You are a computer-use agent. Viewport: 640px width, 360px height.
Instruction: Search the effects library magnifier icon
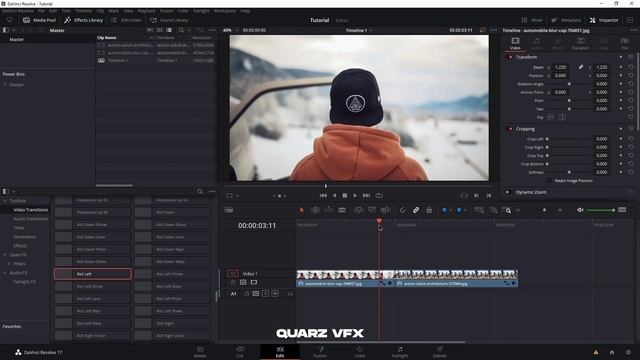click(200, 191)
